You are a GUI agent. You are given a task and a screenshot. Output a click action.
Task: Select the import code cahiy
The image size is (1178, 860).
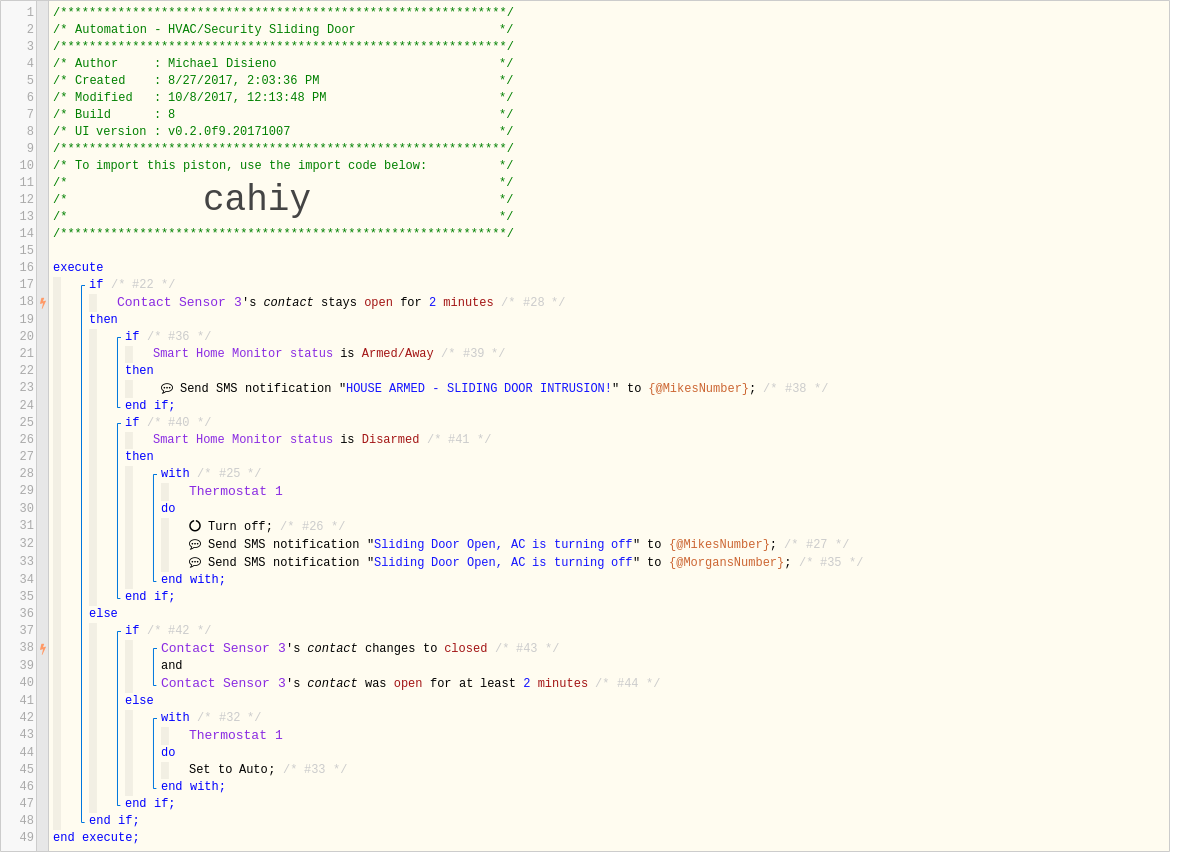pyautogui.click(x=257, y=200)
